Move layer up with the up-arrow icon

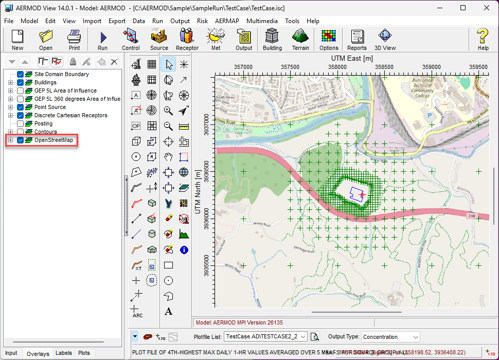(x=25, y=62)
